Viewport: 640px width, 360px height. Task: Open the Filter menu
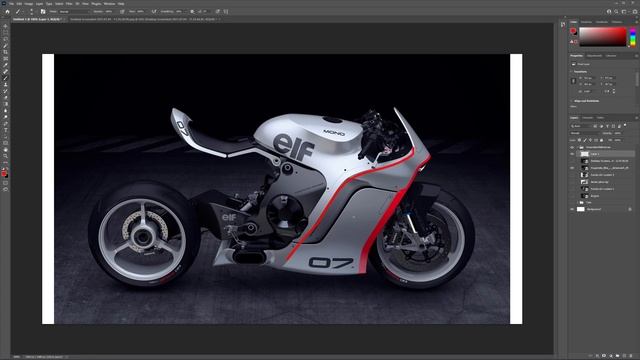pyautogui.click(x=69, y=4)
